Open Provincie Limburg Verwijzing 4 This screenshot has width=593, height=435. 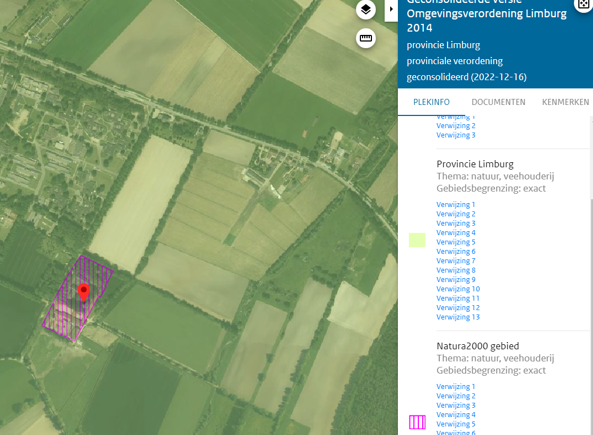point(456,233)
